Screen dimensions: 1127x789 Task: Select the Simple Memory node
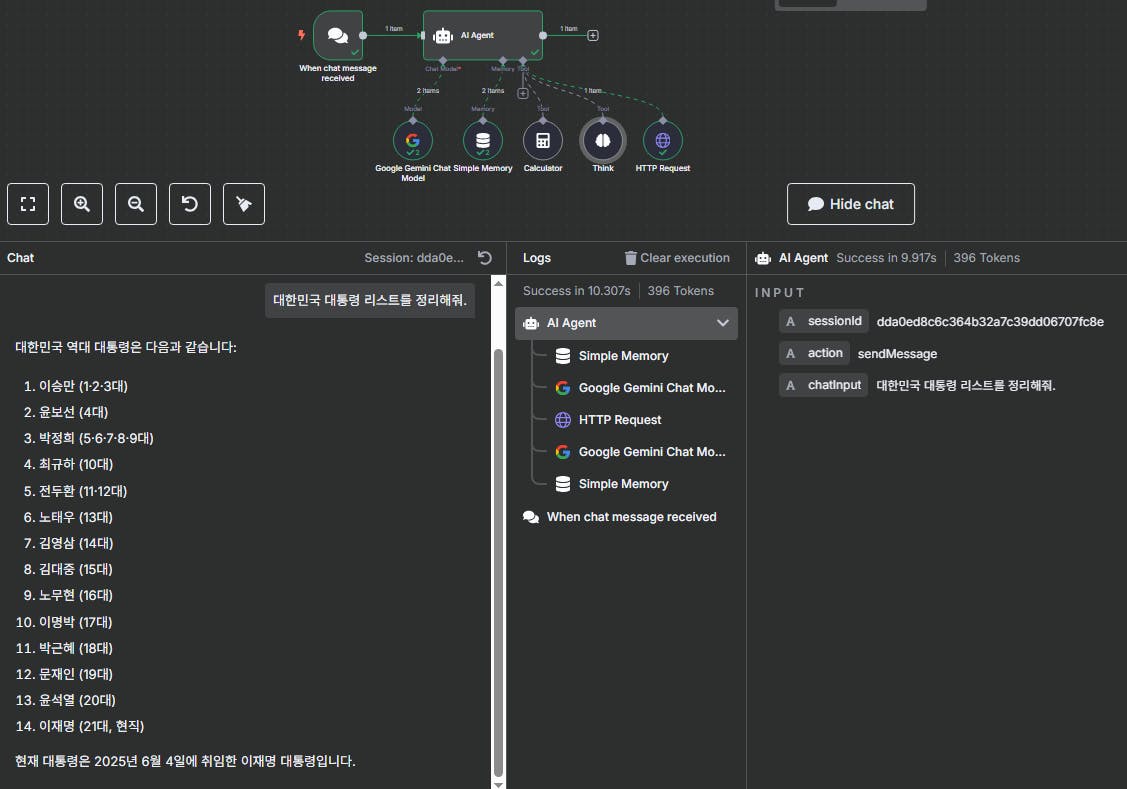(483, 141)
